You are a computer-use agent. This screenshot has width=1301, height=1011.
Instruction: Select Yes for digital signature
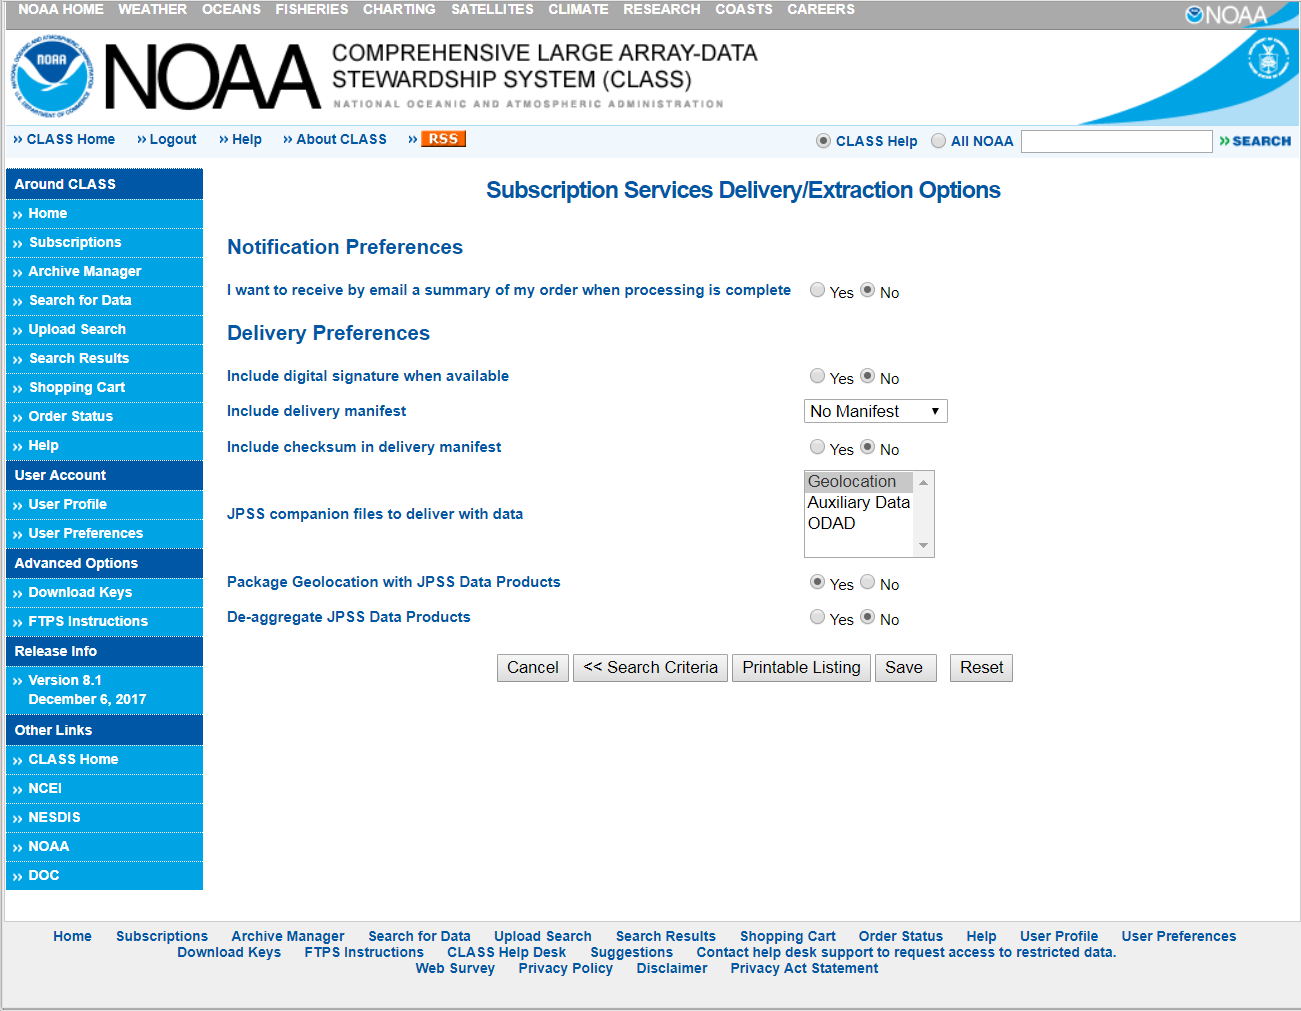[x=818, y=376]
